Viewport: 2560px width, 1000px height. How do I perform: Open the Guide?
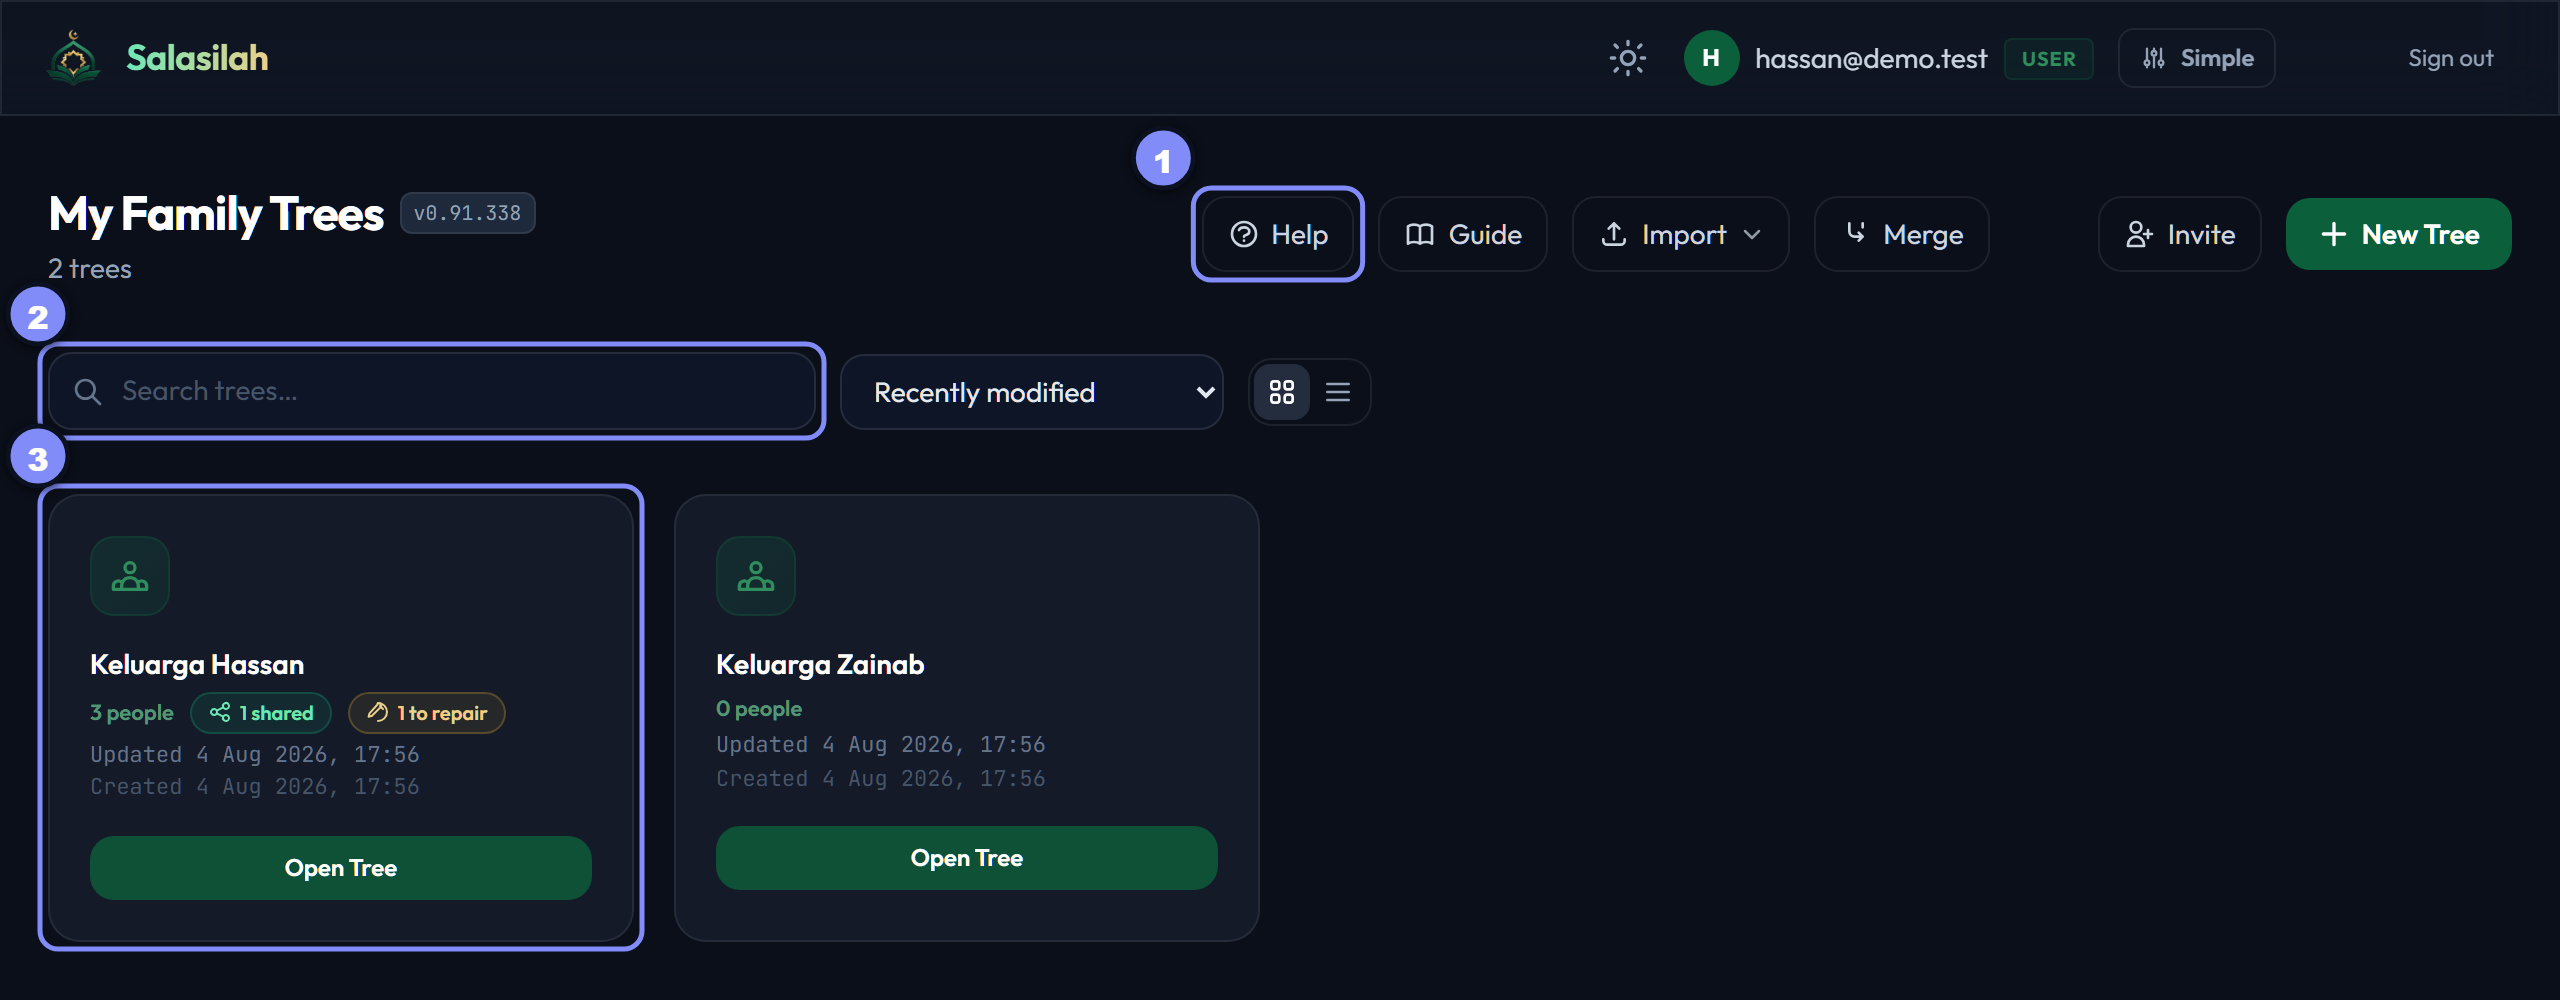pos(1463,234)
